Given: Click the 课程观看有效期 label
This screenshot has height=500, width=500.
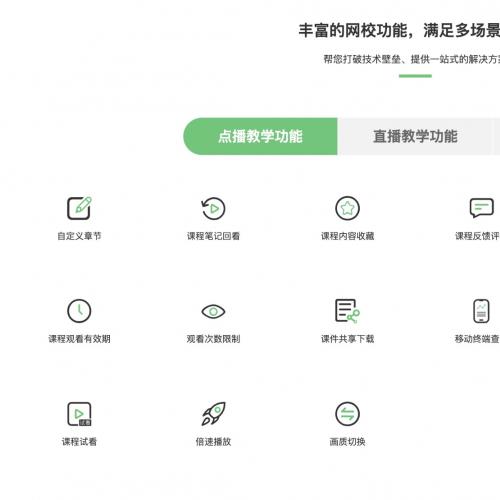Looking at the screenshot, I should point(79,339).
